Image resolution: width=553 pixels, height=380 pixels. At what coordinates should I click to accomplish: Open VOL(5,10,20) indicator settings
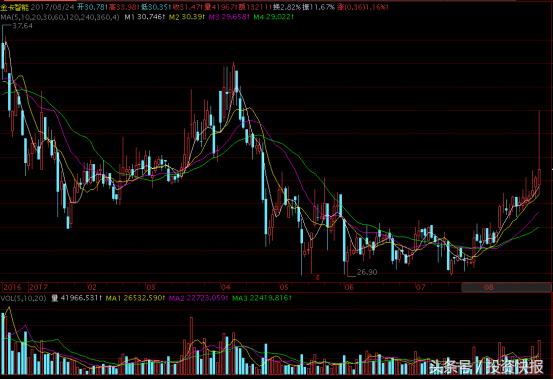[x=23, y=298]
